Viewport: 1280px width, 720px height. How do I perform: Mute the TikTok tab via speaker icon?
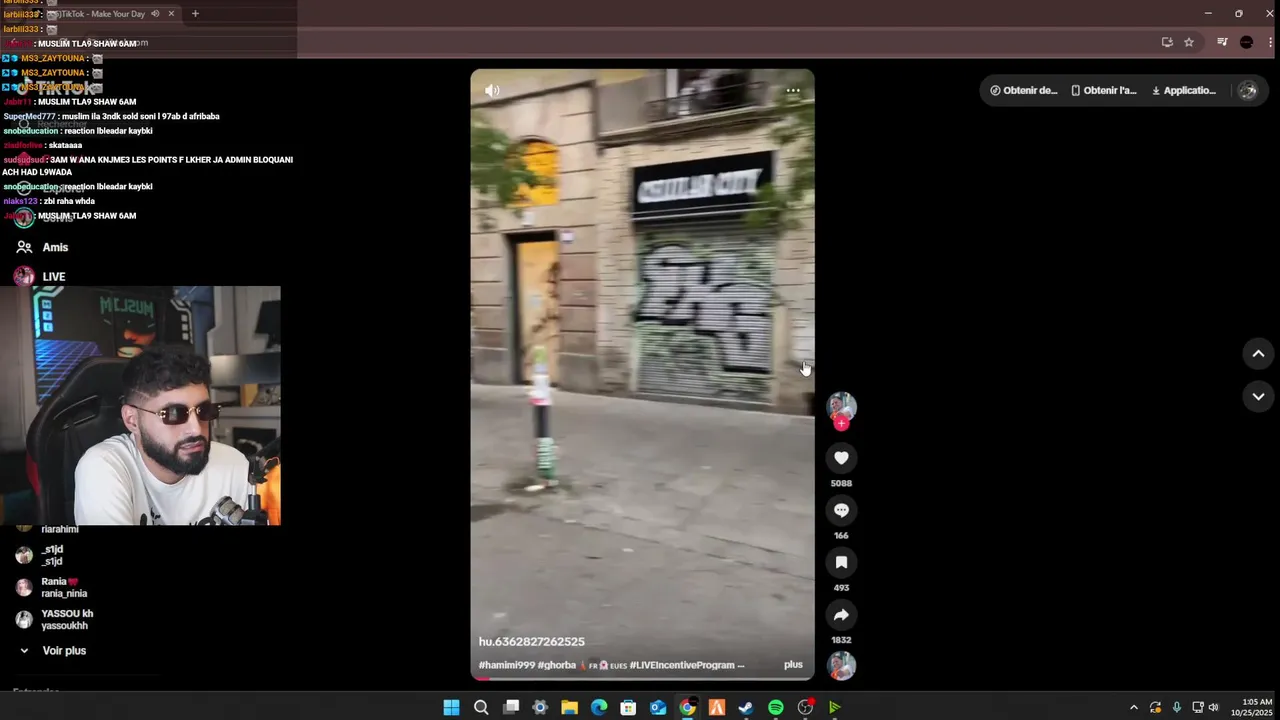[155, 14]
